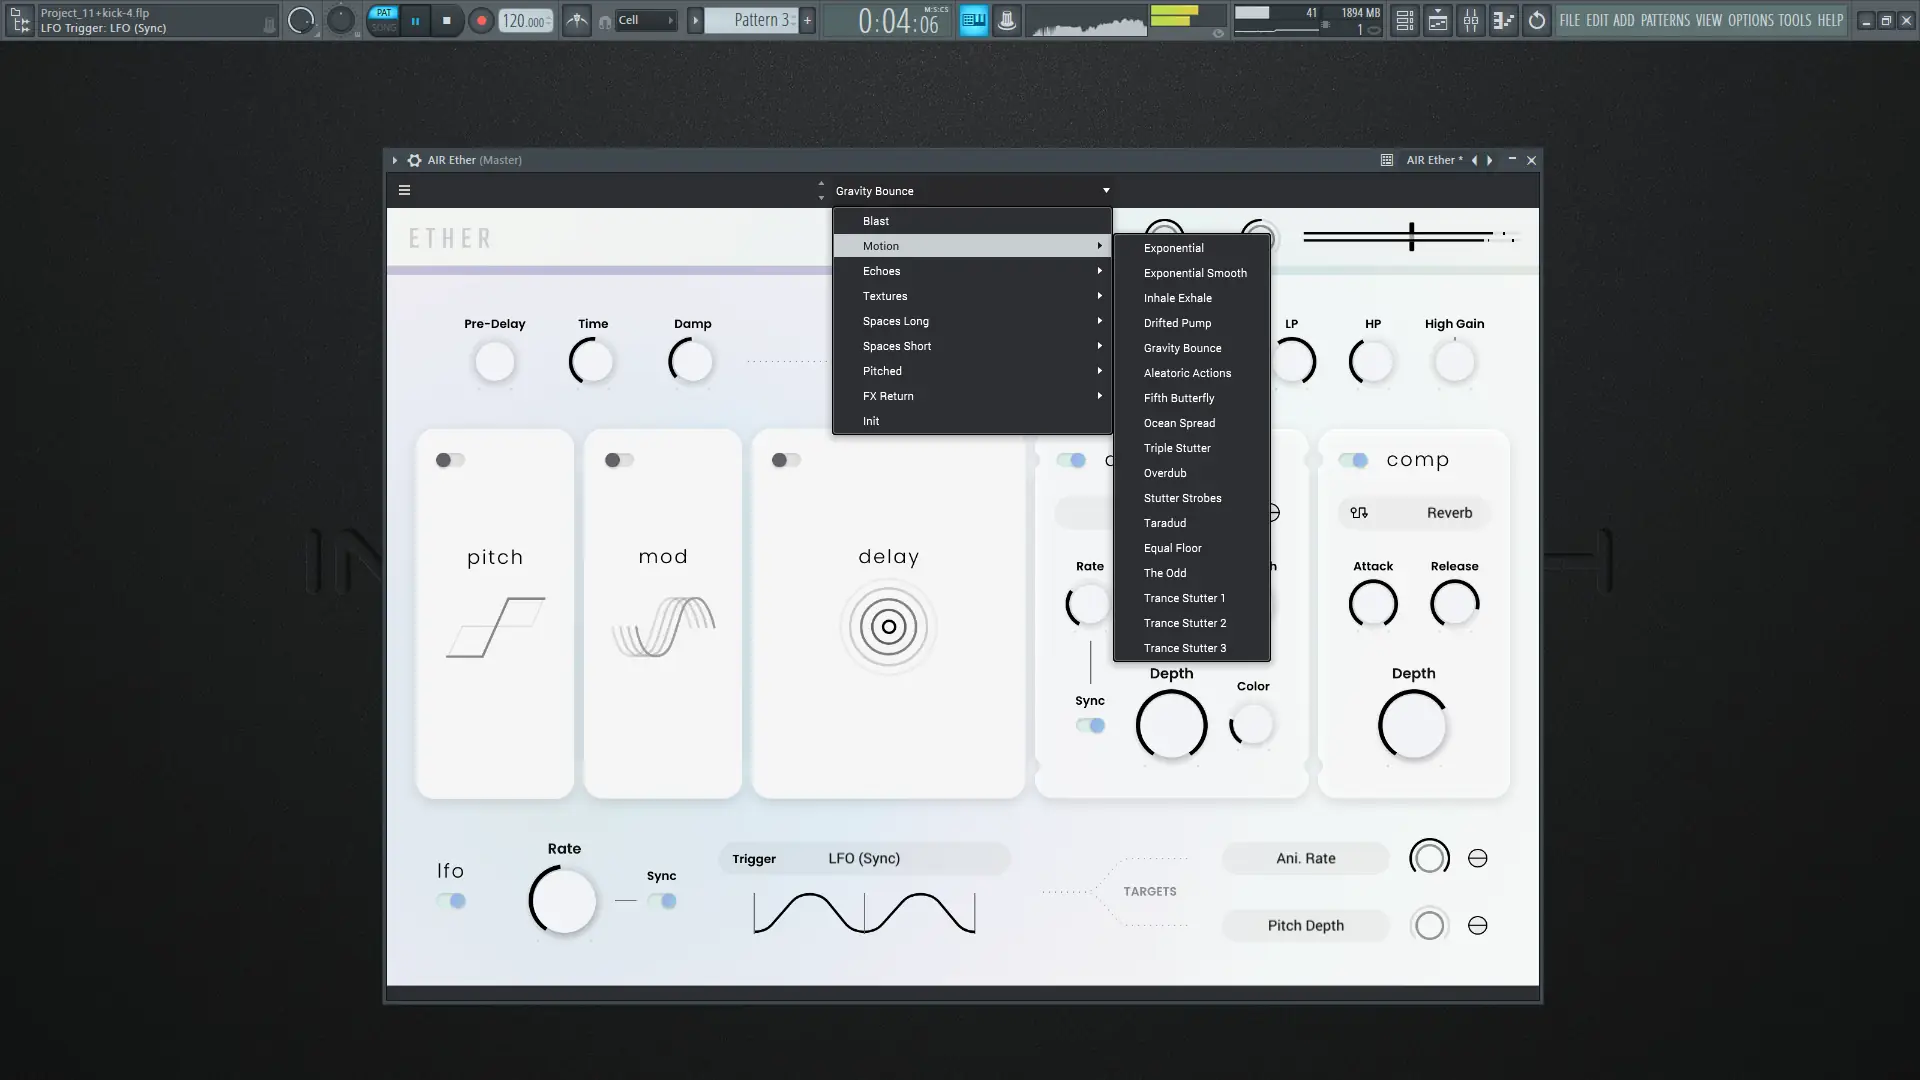
Task: Open the mixer from the top toolbar
Action: (x=1470, y=20)
